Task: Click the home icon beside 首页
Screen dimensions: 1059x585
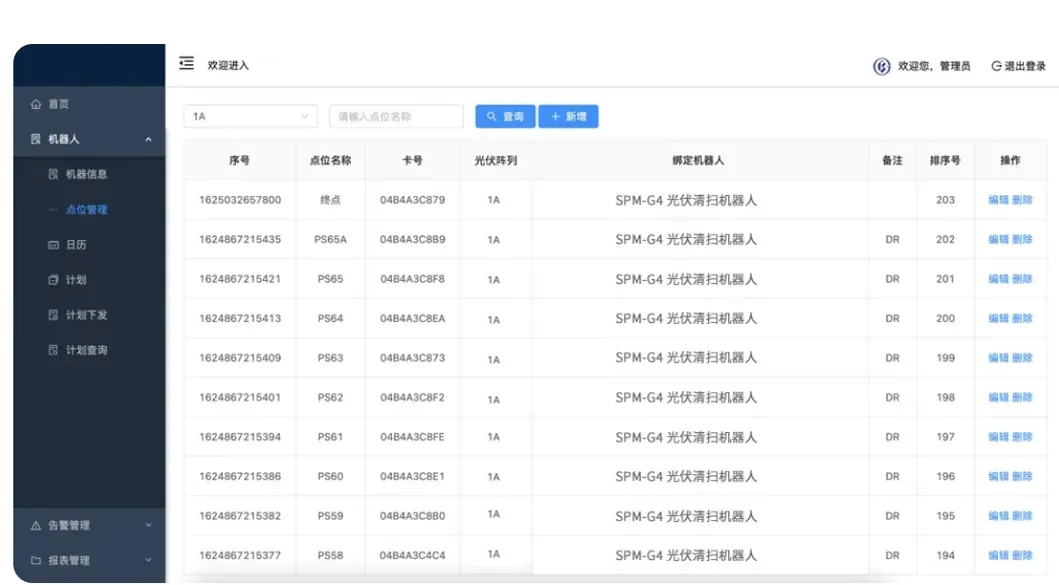Action: (36, 104)
